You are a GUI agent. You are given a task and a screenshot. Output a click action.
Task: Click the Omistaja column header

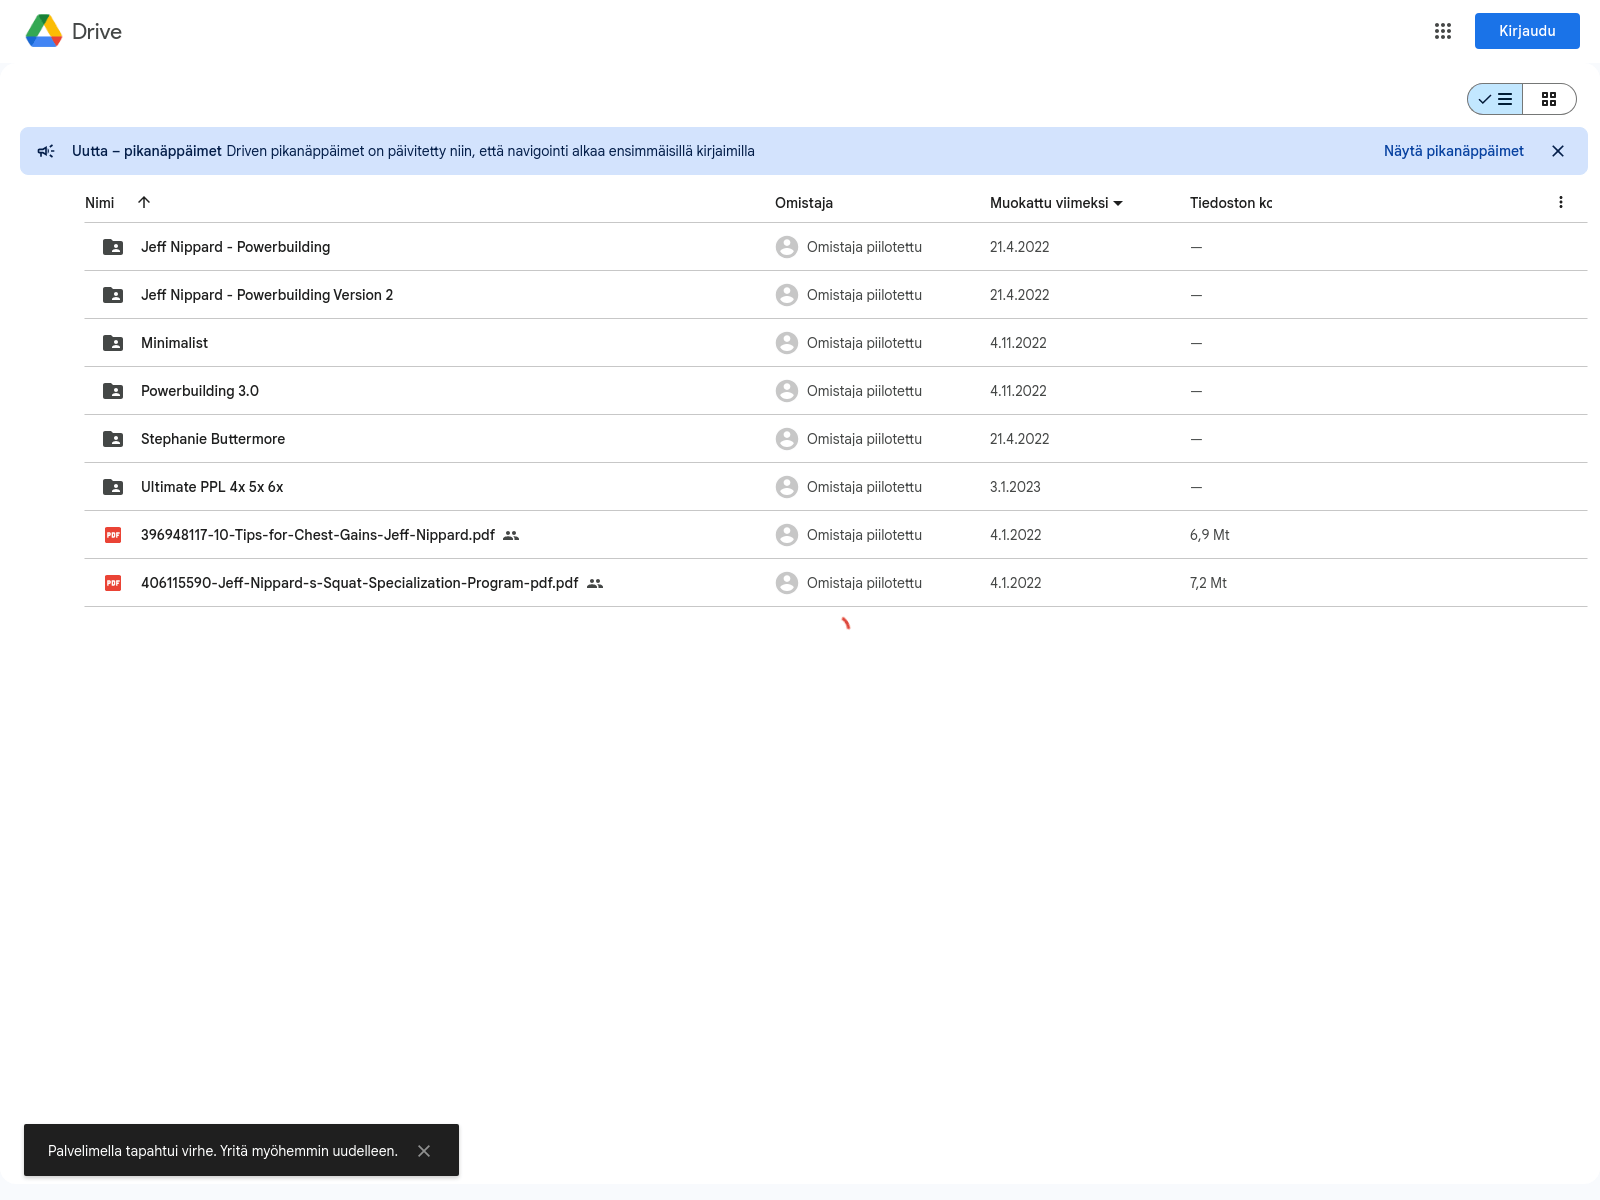pyautogui.click(x=804, y=203)
